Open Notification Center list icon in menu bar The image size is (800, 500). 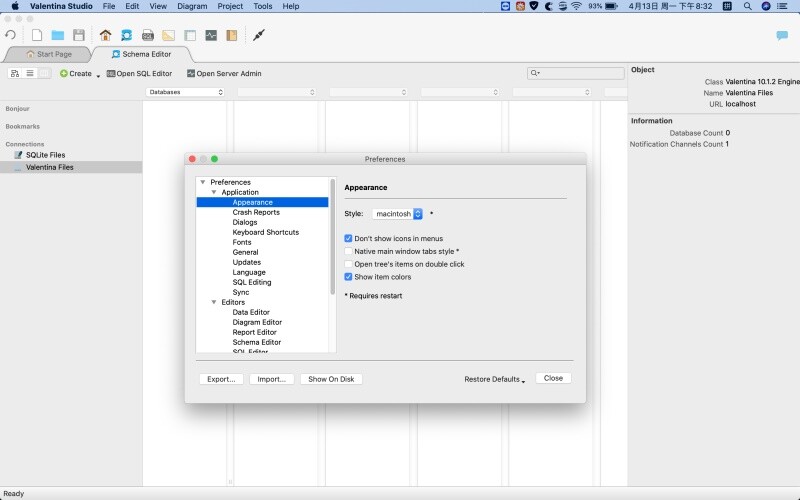click(782, 6)
